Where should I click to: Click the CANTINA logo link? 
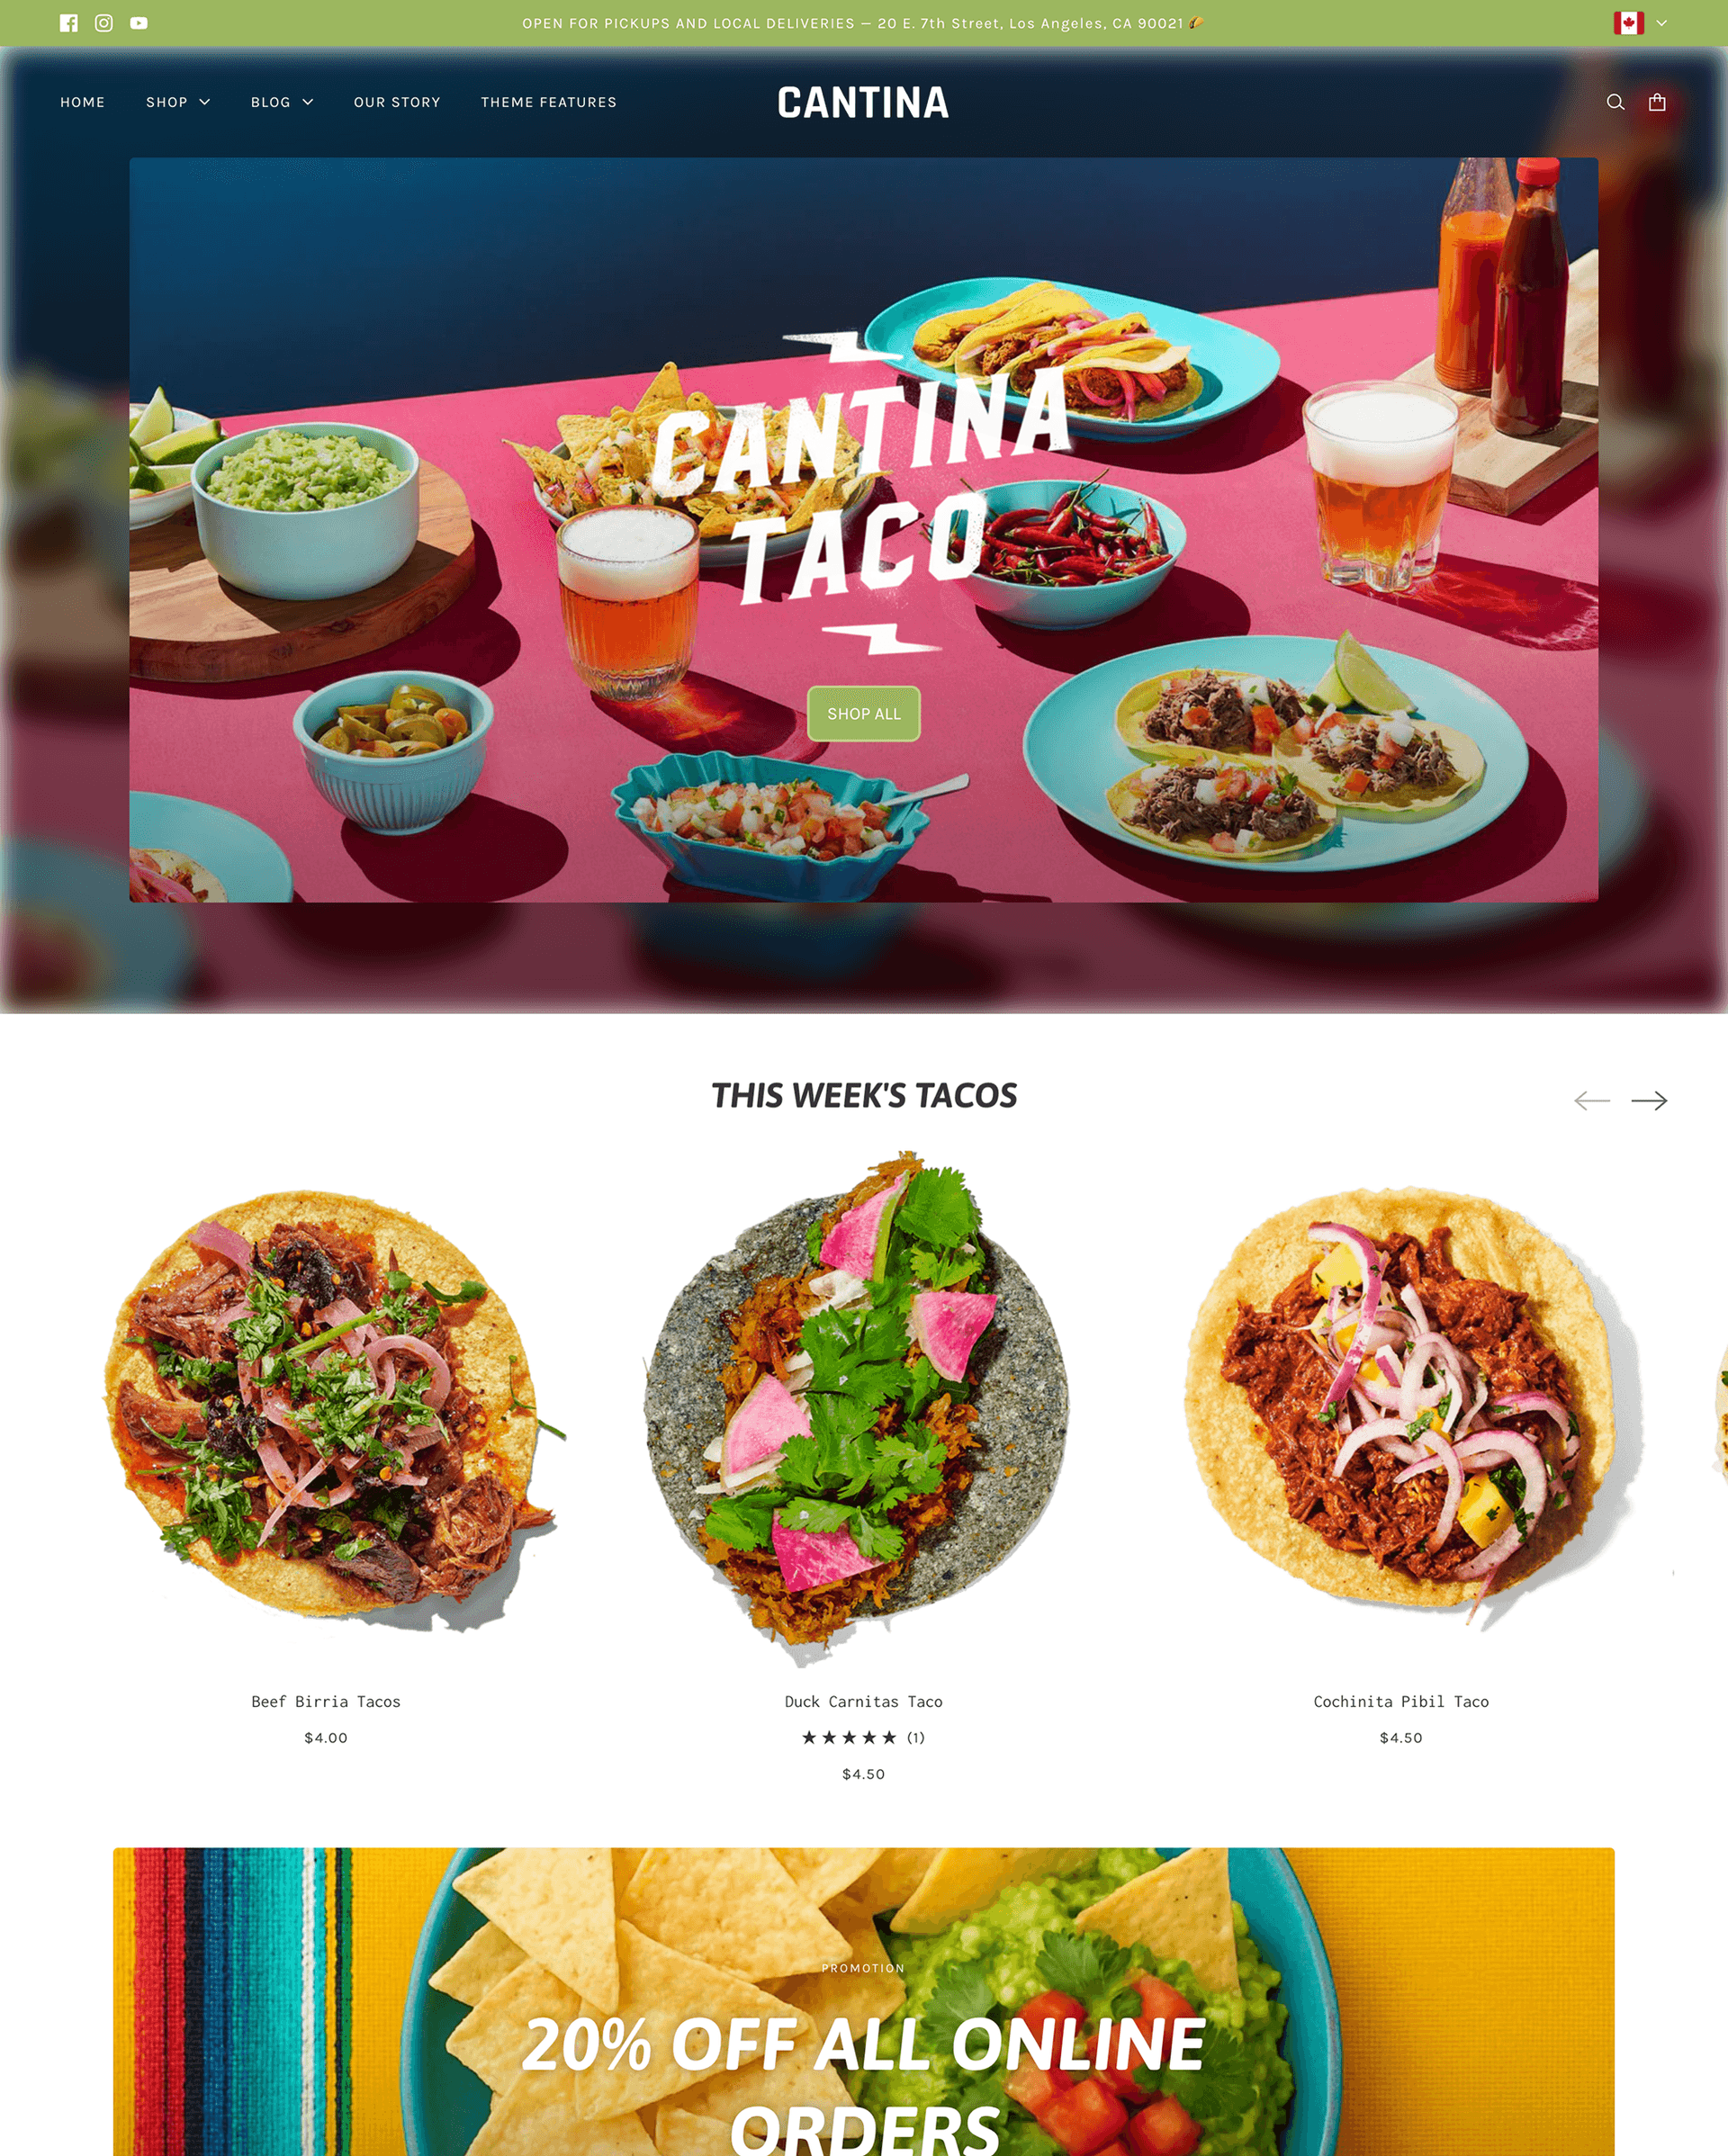[x=863, y=103]
